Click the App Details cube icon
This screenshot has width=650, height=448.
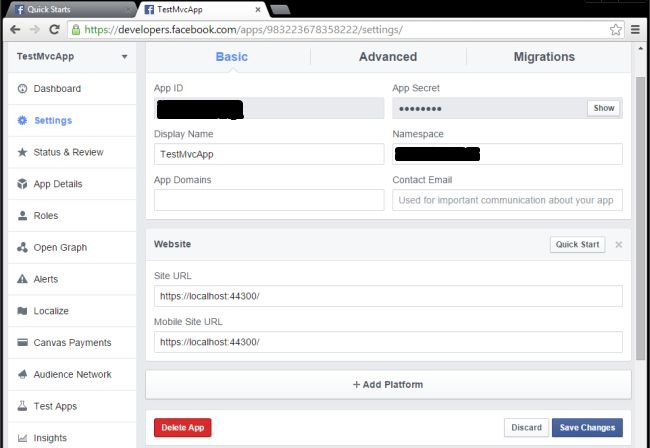pyautogui.click(x=22, y=184)
